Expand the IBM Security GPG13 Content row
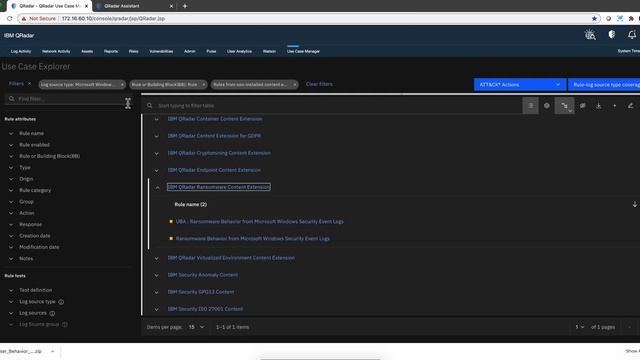640x360 pixels. [157, 292]
